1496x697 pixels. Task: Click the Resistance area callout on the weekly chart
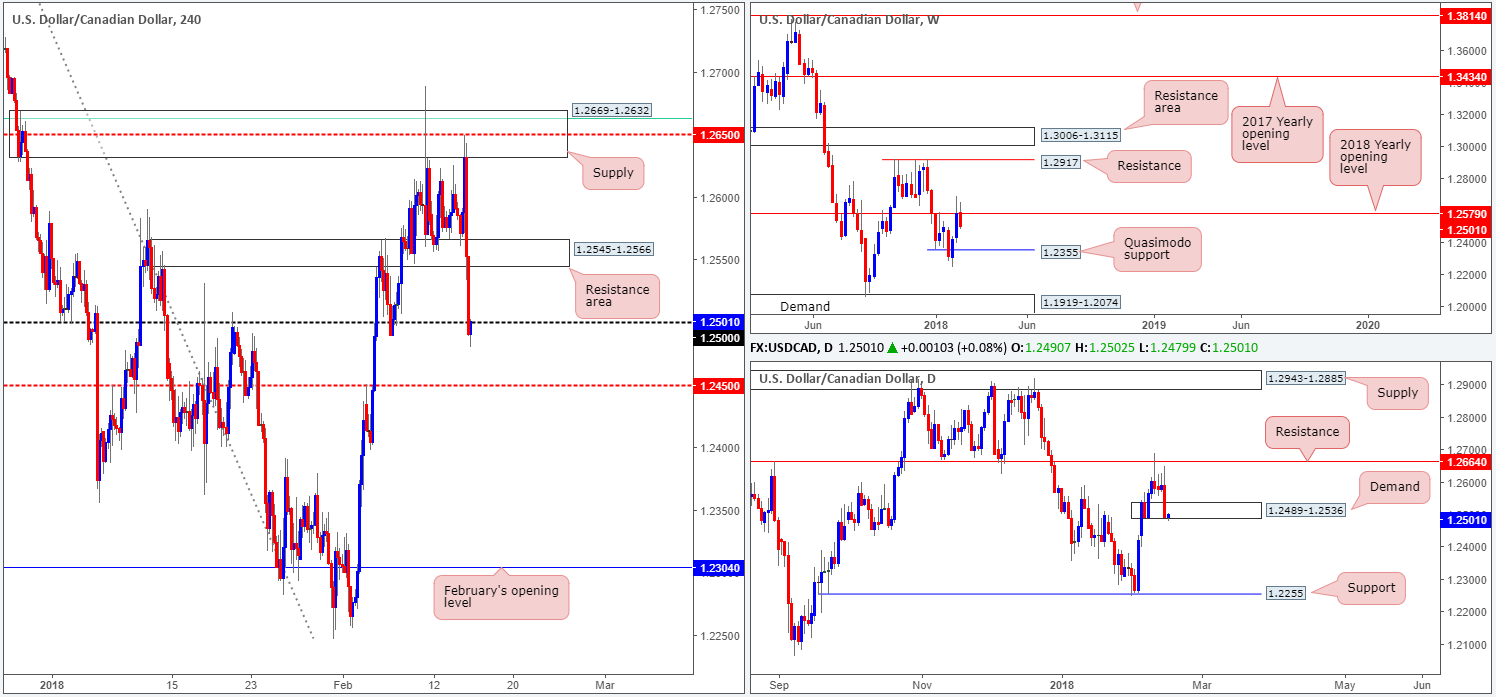coord(1186,102)
